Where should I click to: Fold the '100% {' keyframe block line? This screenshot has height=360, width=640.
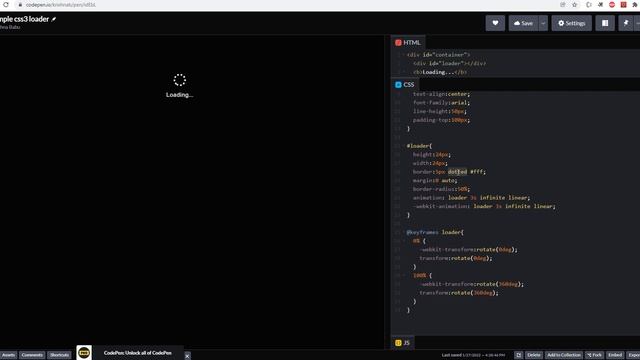click(x=422, y=276)
